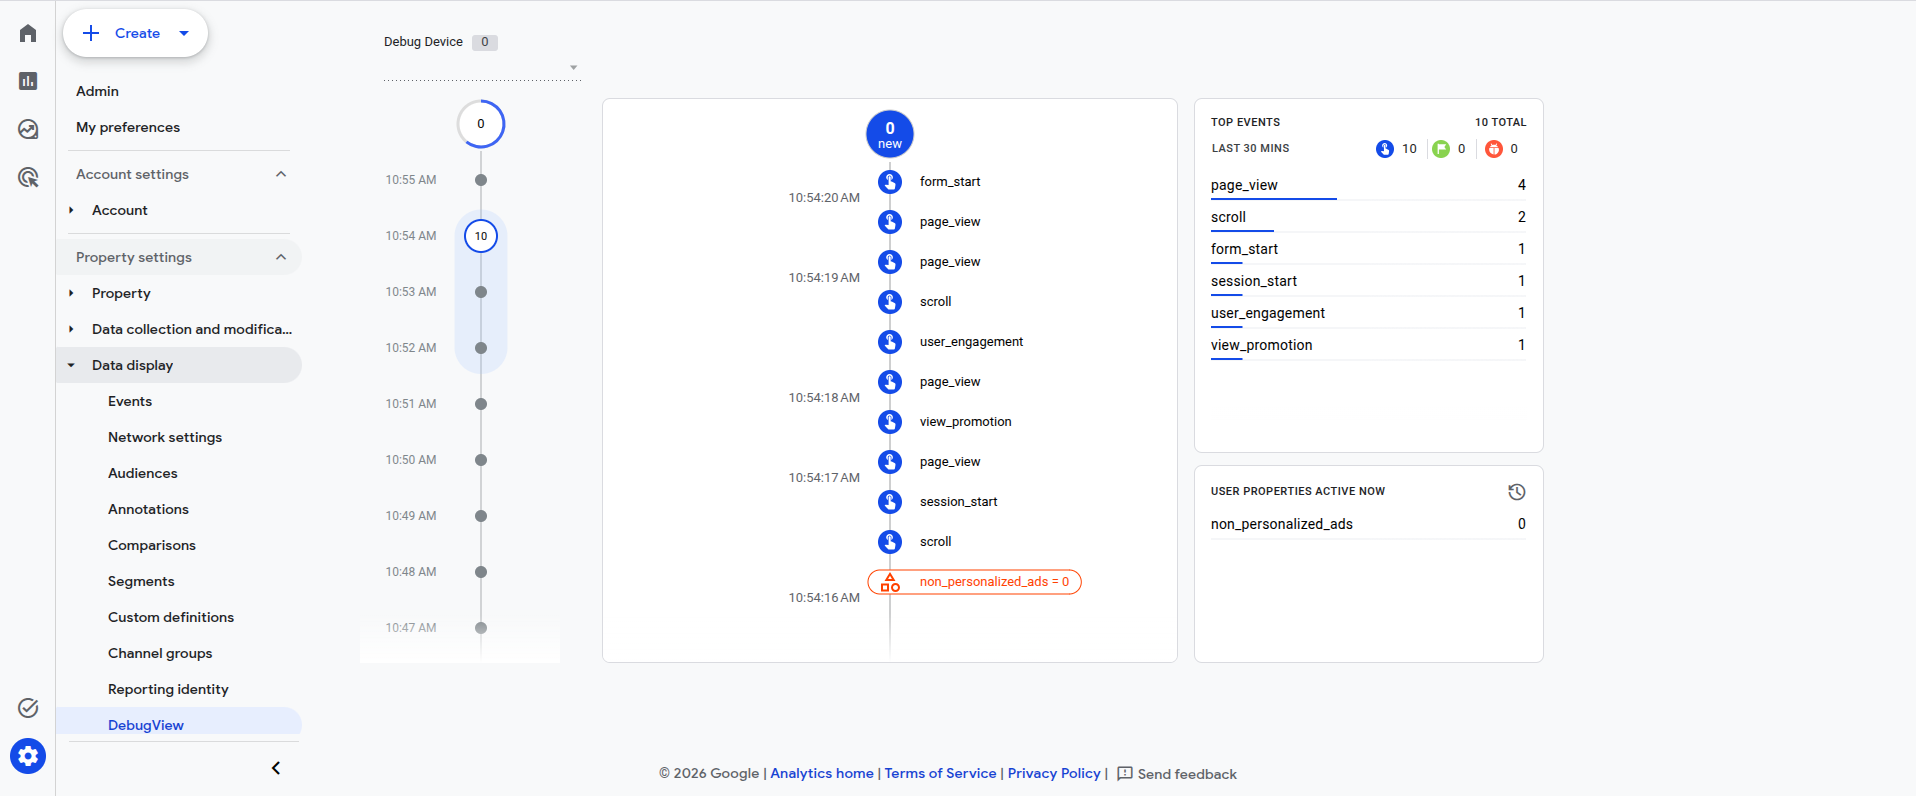Image resolution: width=1916 pixels, height=796 pixels.
Task: Open user properties history clock icon
Action: (1517, 492)
